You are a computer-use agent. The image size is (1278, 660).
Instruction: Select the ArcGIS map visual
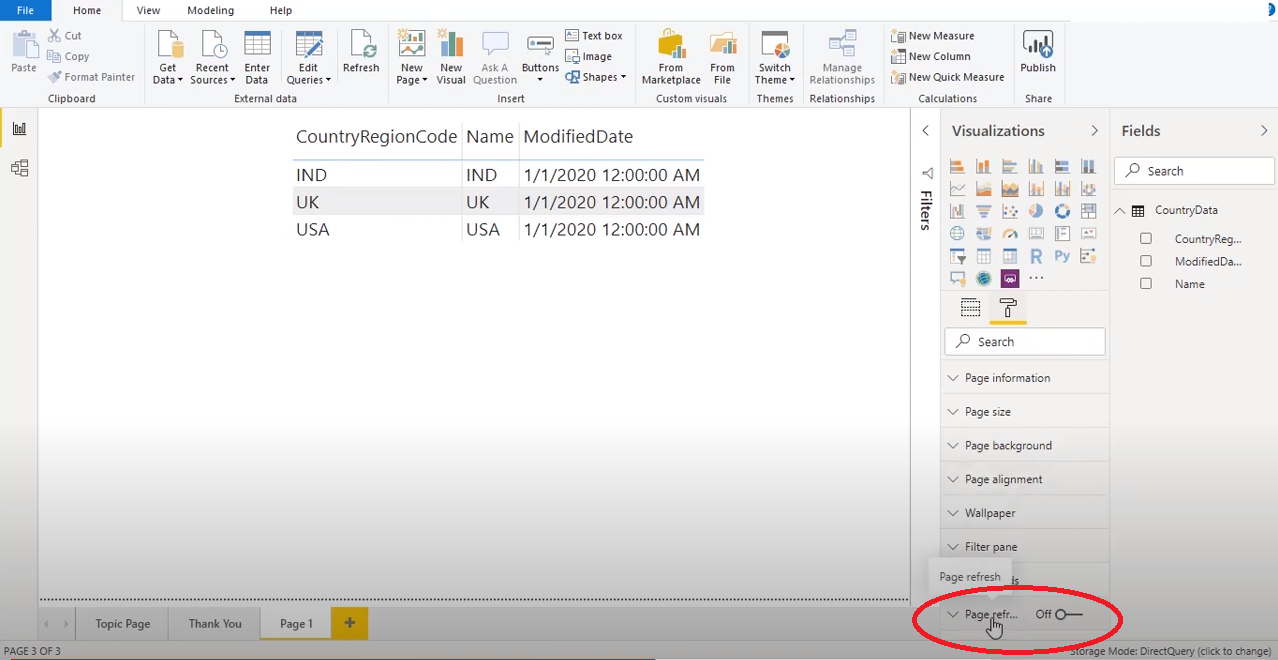pyautogui.click(x=984, y=278)
